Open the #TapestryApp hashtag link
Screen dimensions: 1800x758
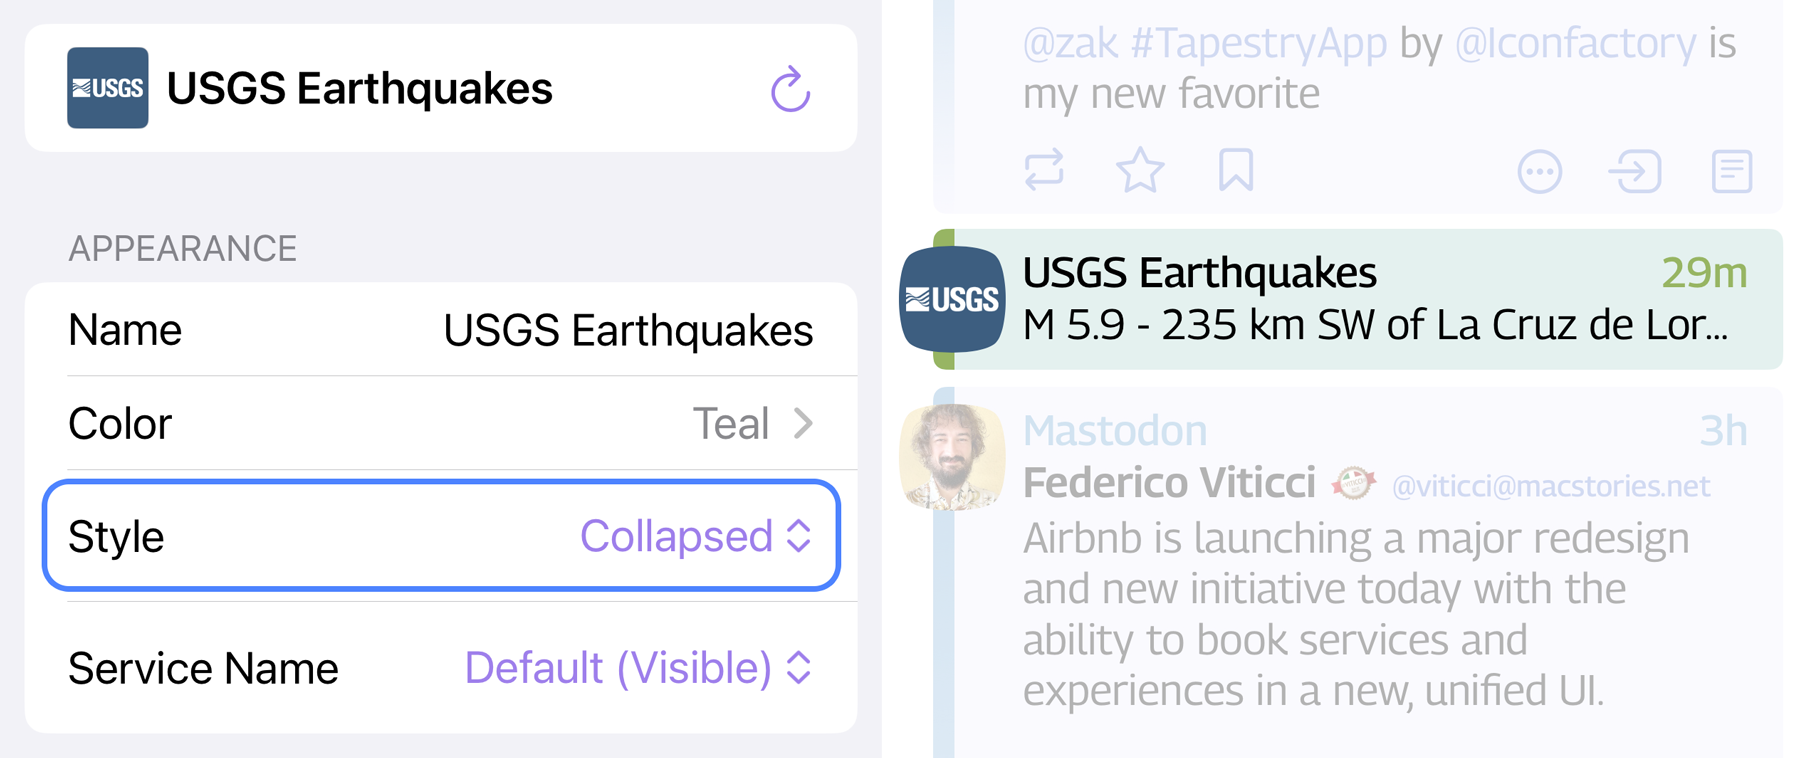tap(1259, 43)
